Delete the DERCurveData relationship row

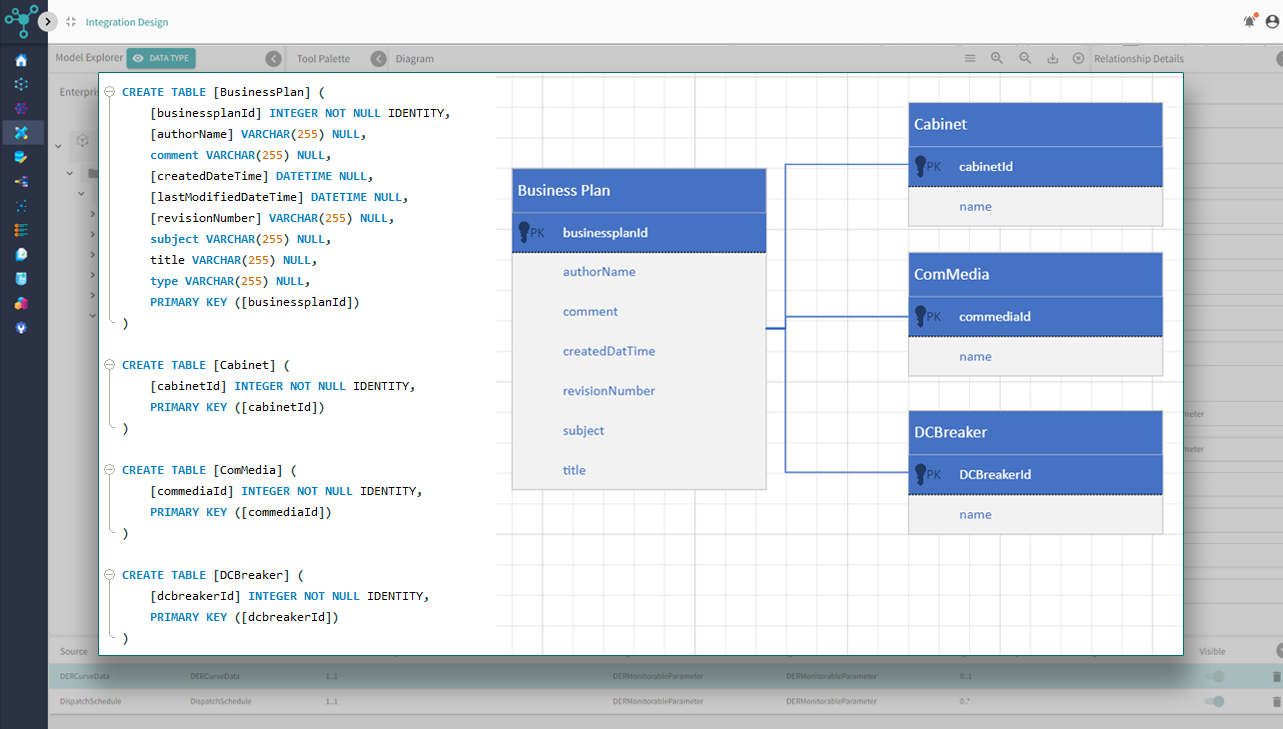tap(1276, 677)
